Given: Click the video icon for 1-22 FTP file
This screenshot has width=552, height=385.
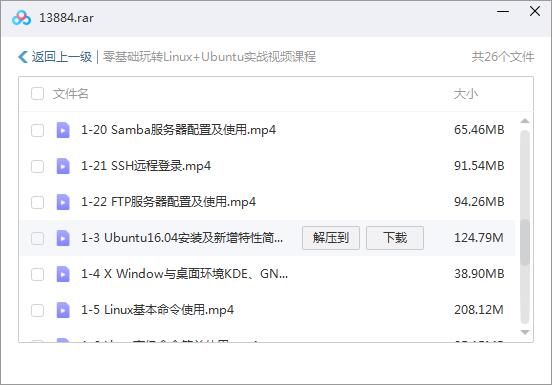Looking at the screenshot, I should (63, 202).
